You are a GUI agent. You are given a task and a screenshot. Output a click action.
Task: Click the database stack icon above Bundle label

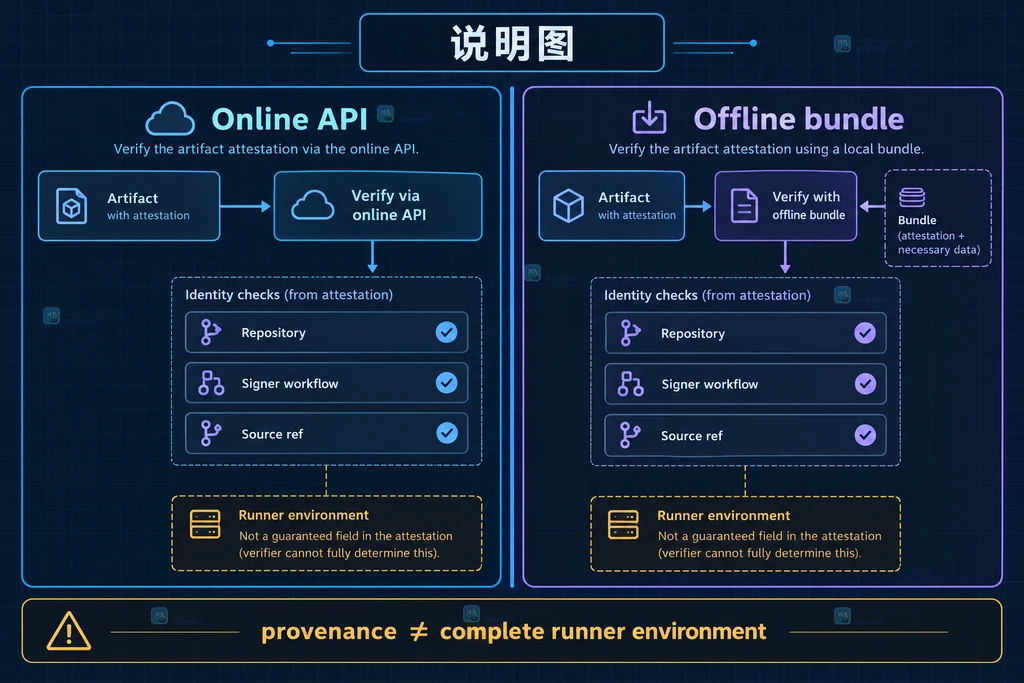pyautogui.click(x=912, y=197)
